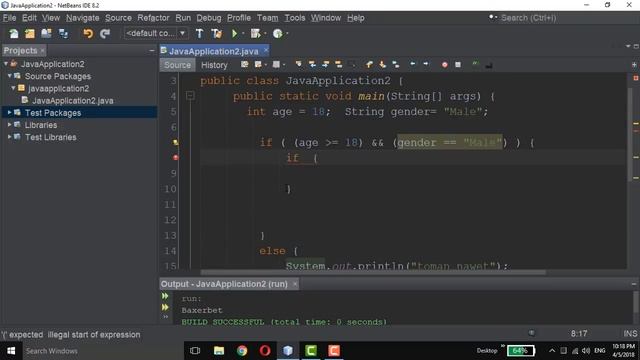The image size is (640, 360).
Task: Click the lightbulb hint glyph on line 7
Action: pos(176,142)
